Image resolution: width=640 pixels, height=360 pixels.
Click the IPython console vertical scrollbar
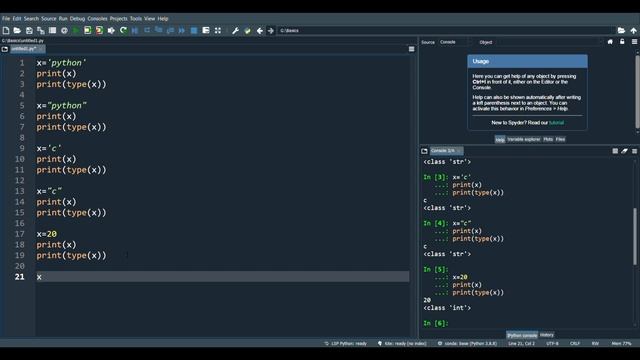coord(635,237)
